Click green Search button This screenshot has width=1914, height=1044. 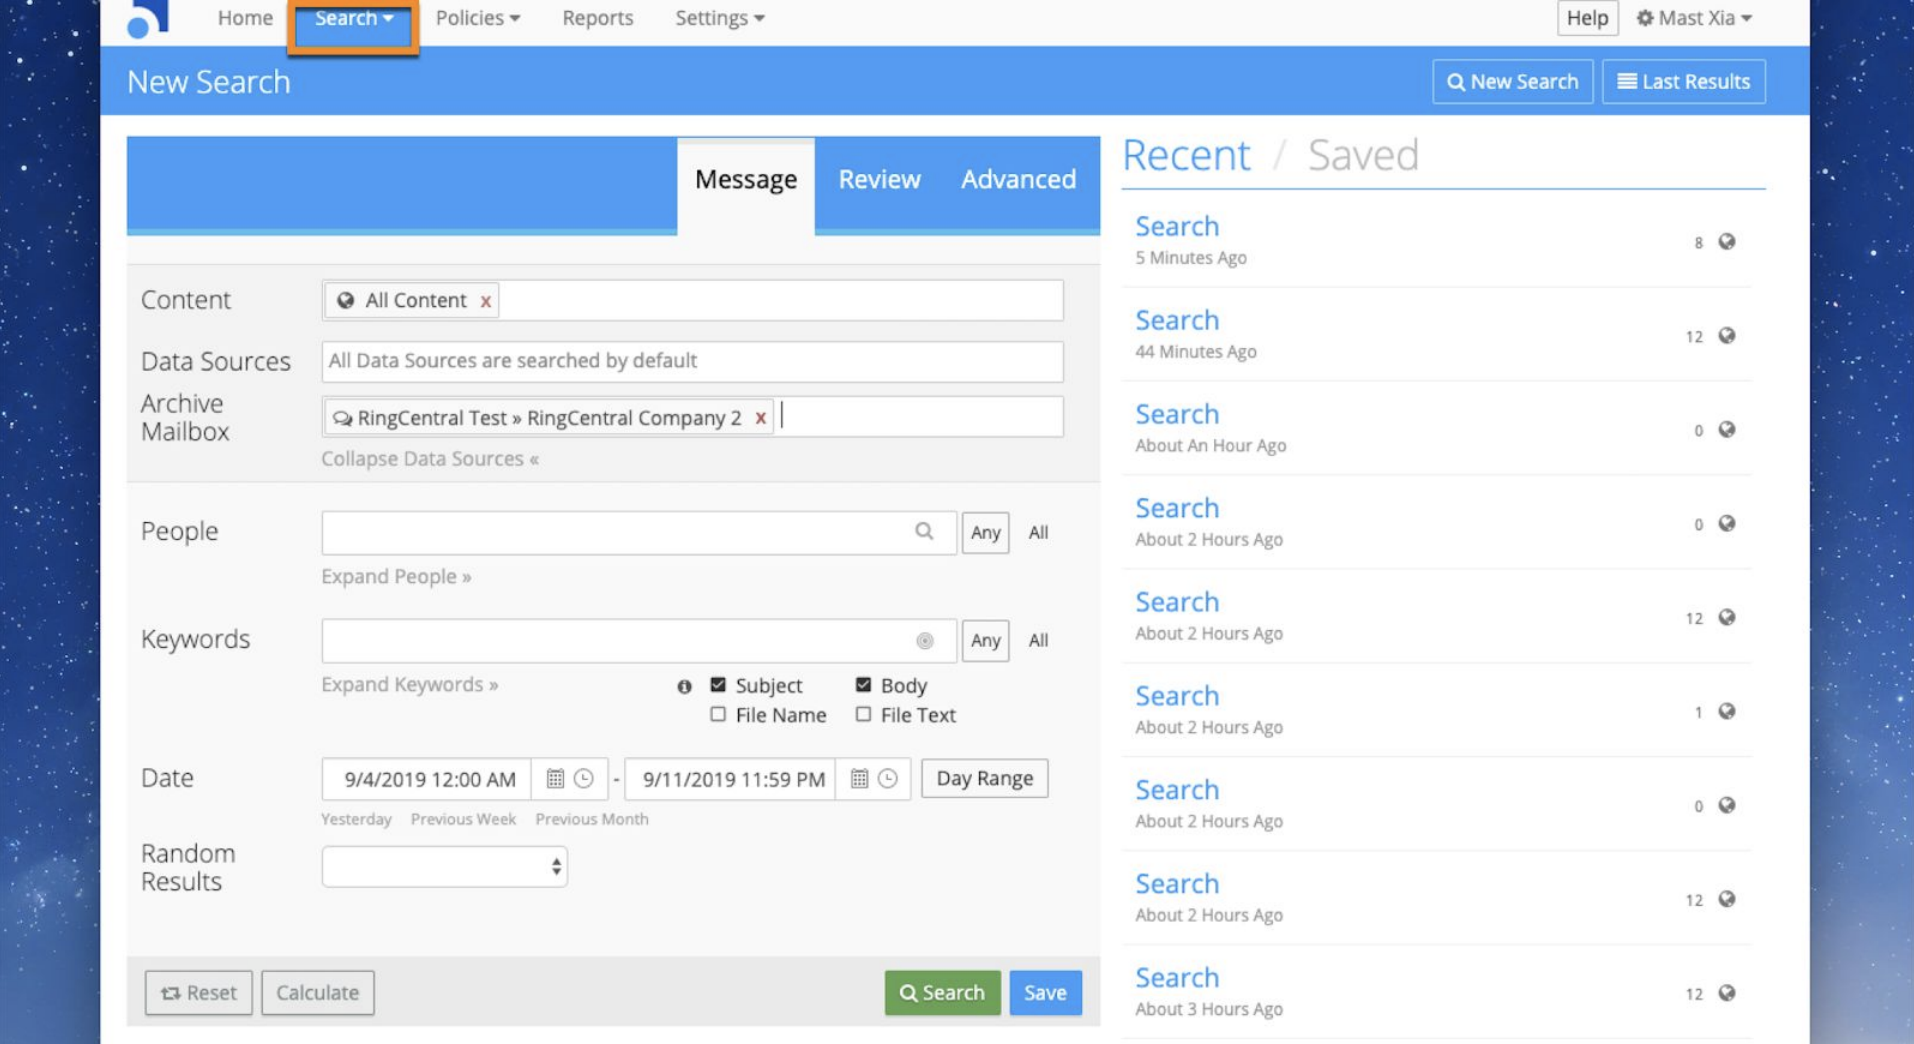pos(942,993)
